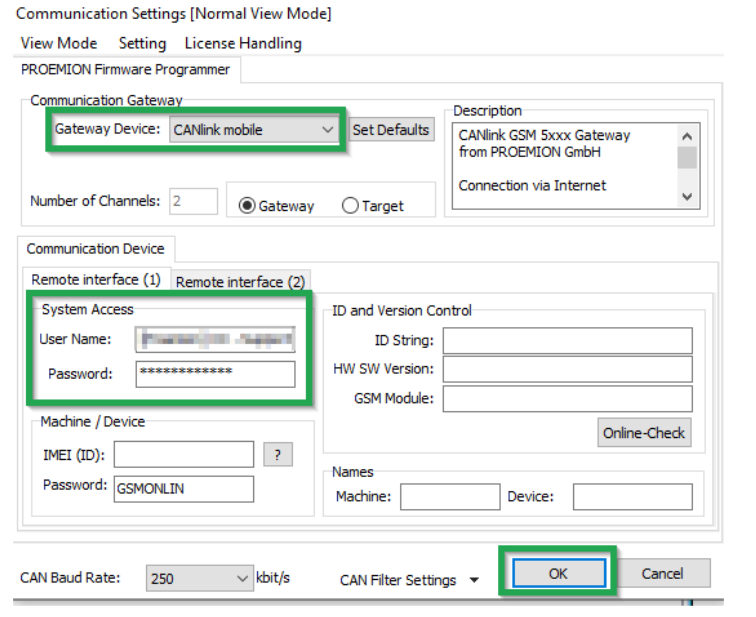Expand the CAN Baud Rate dropdown
The width and height of the screenshot is (756, 617).
click(243, 578)
